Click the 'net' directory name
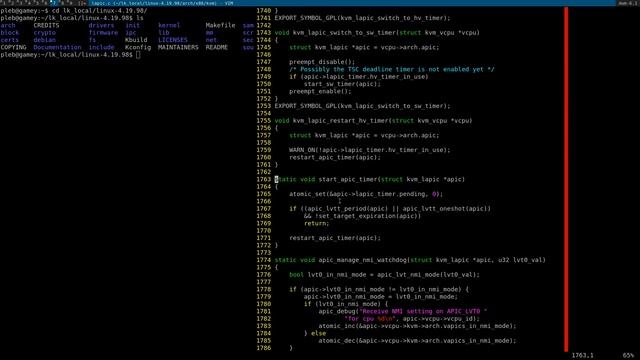This screenshot has height=360, width=640. click(x=211, y=40)
